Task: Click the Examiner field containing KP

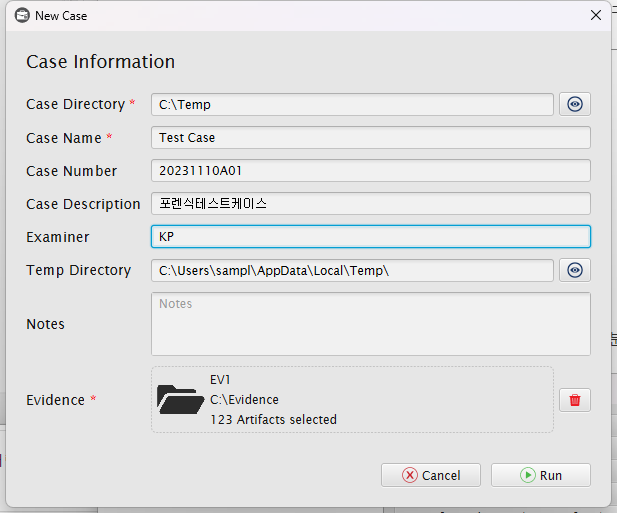Action: point(371,237)
